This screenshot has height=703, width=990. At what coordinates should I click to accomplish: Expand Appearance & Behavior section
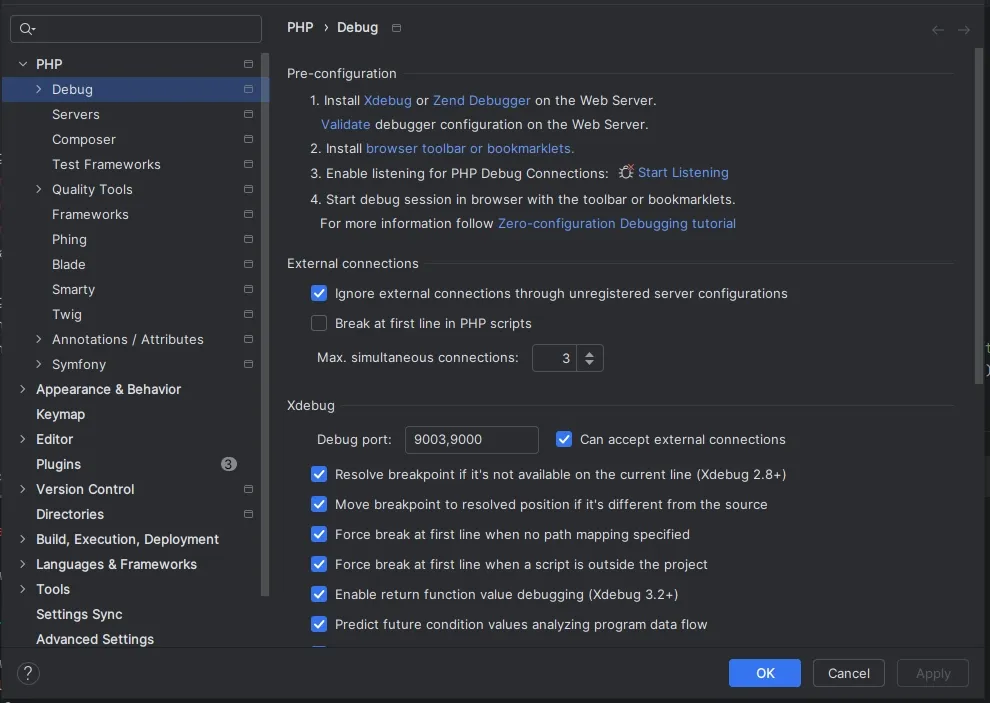[23, 389]
